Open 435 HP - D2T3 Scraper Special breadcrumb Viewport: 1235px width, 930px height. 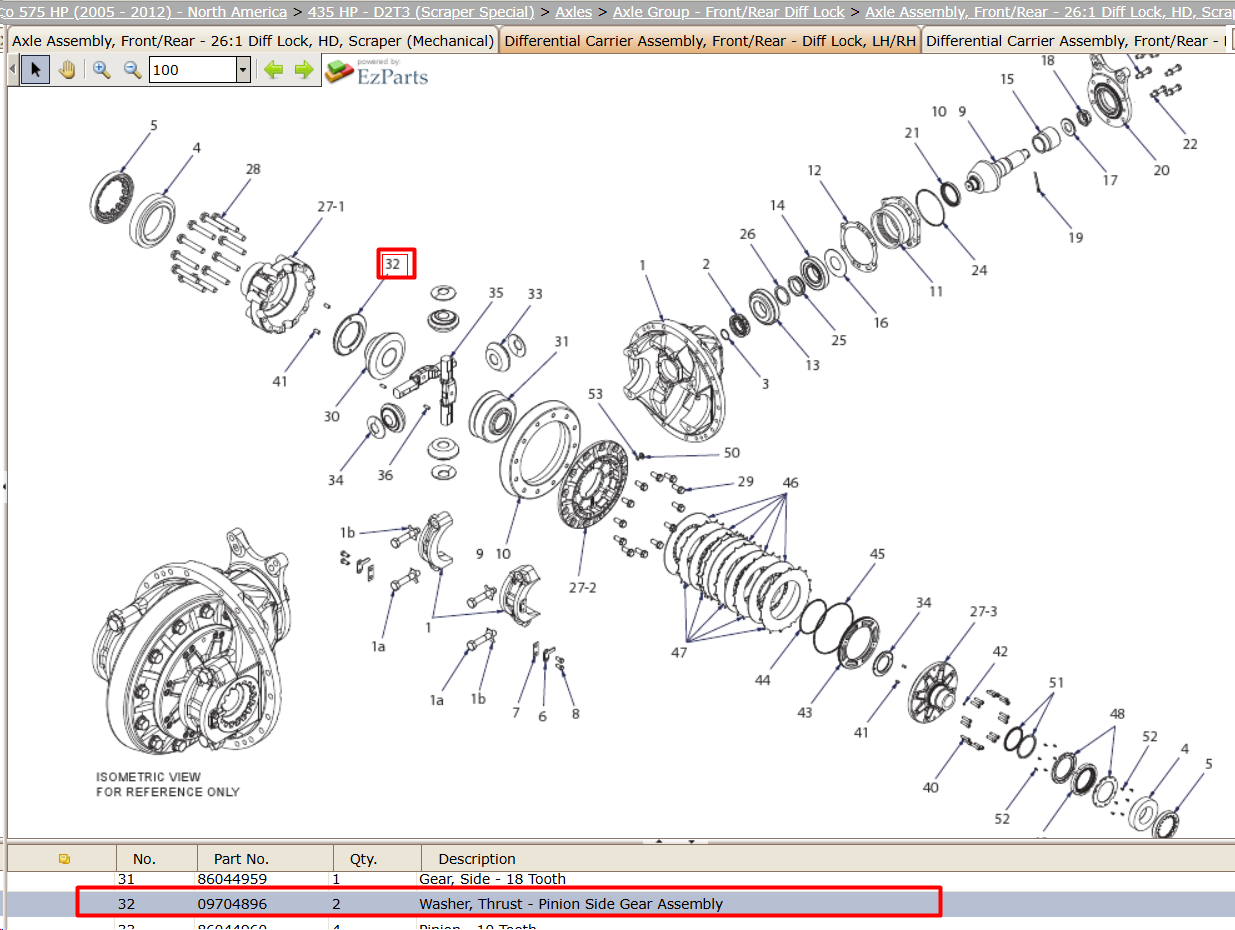pos(421,12)
